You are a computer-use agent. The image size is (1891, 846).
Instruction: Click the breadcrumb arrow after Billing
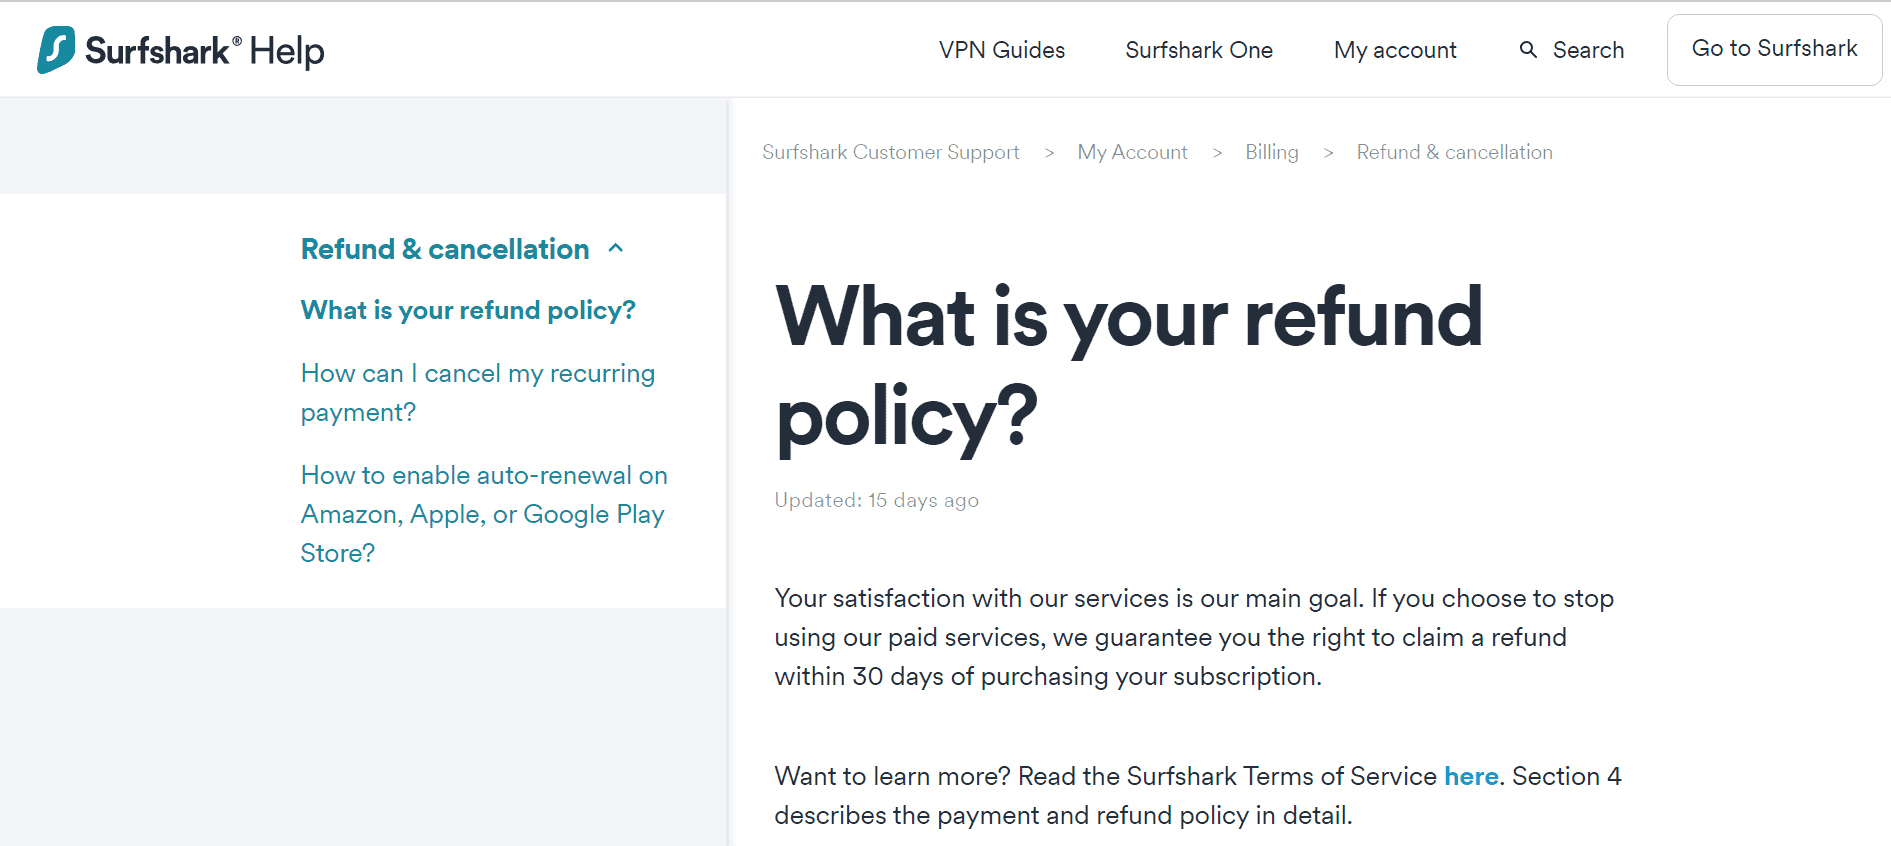tap(1328, 153)
